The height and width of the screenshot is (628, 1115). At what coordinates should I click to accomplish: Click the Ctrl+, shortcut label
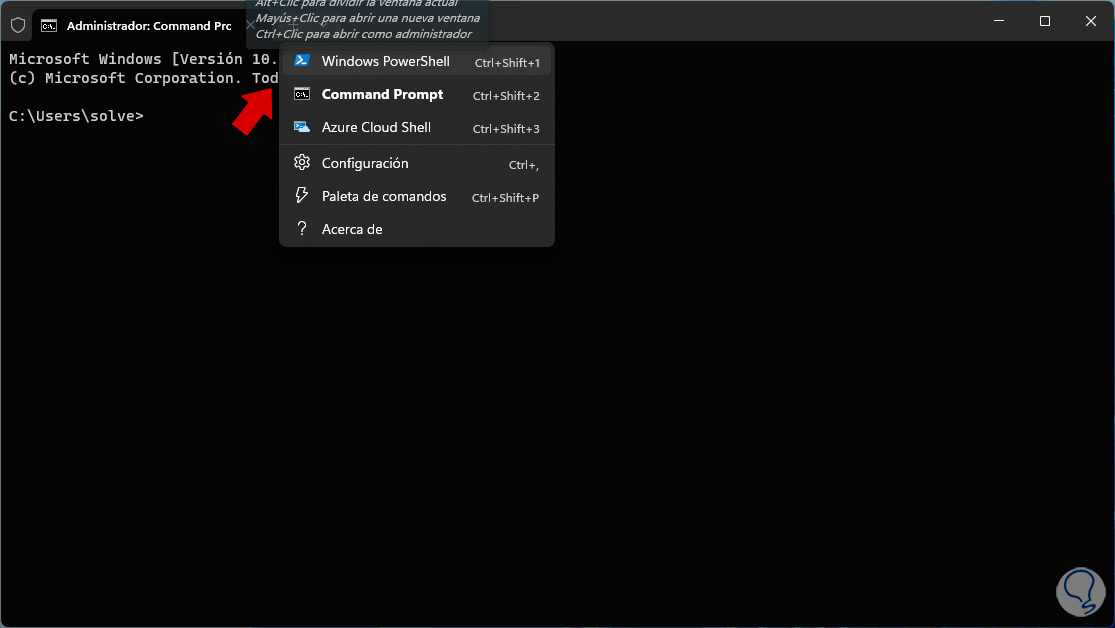(x=523, y=165)
